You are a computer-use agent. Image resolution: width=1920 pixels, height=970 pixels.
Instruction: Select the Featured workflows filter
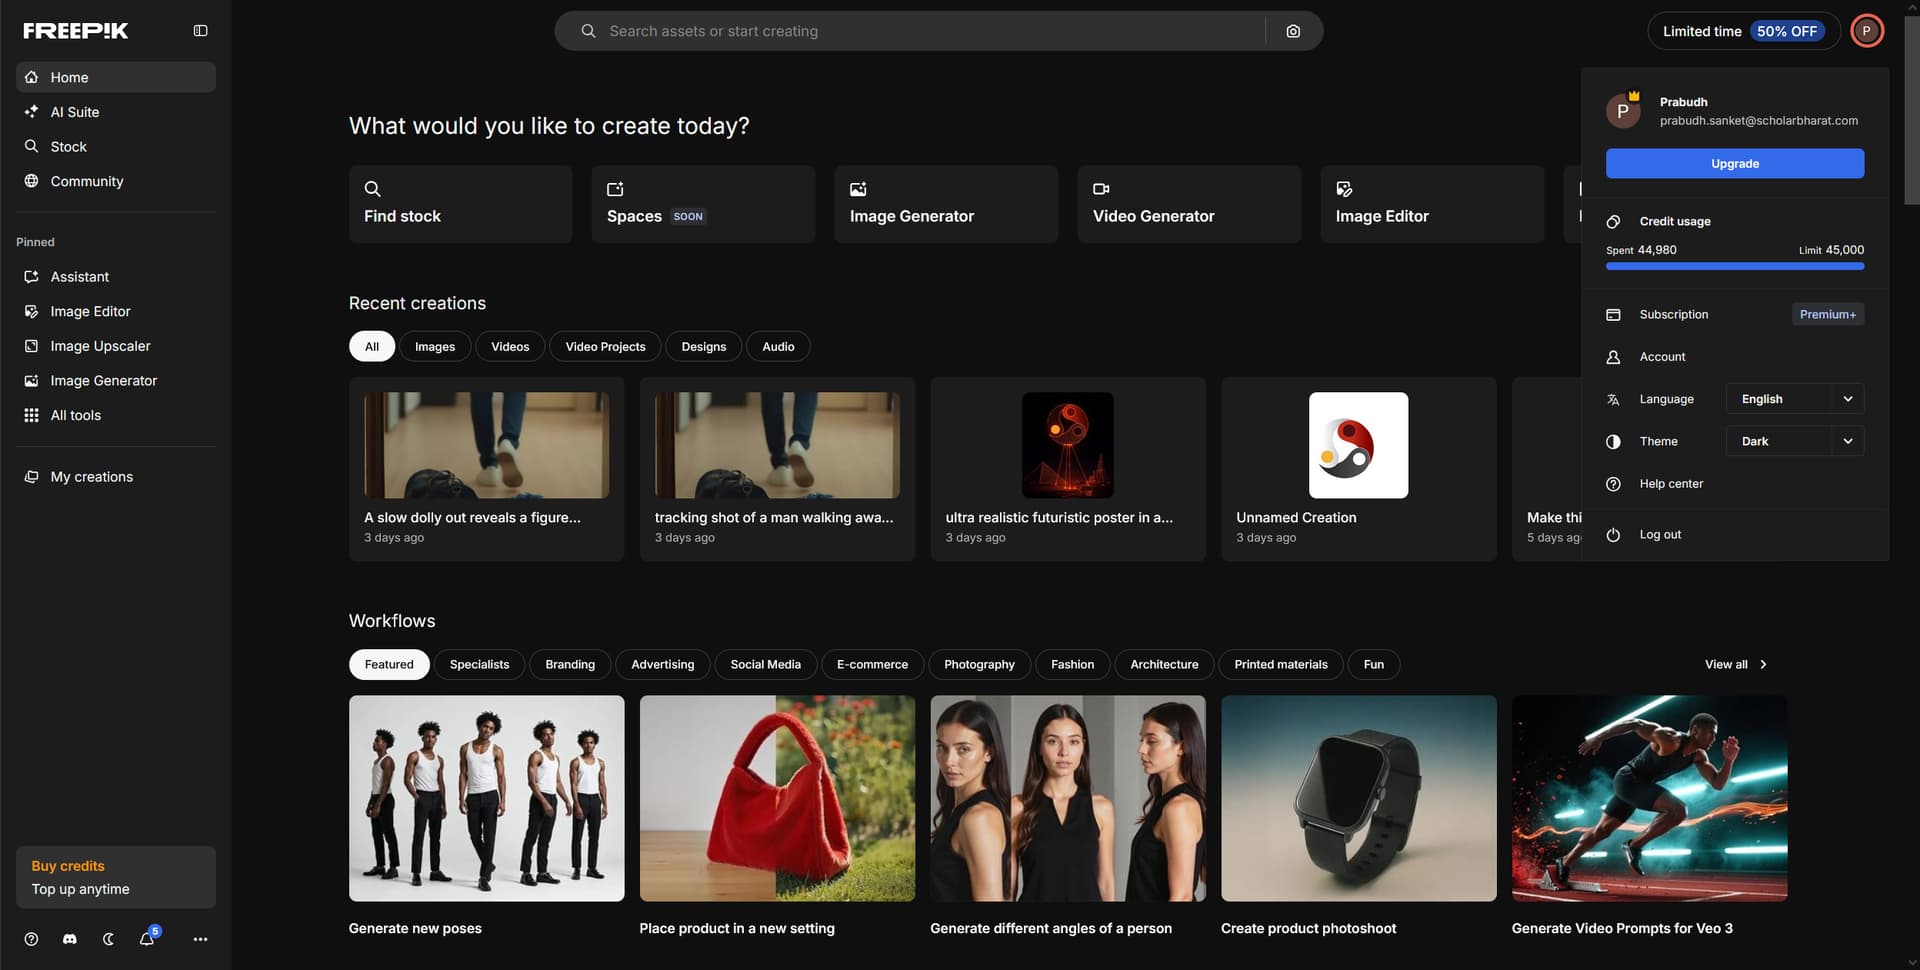(389, 665)
